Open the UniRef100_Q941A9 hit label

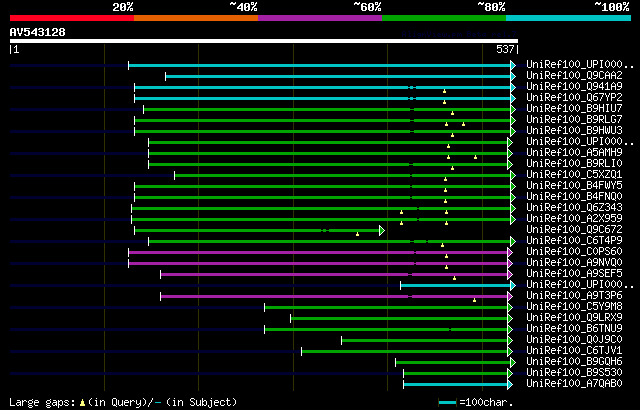pos(574,86)
